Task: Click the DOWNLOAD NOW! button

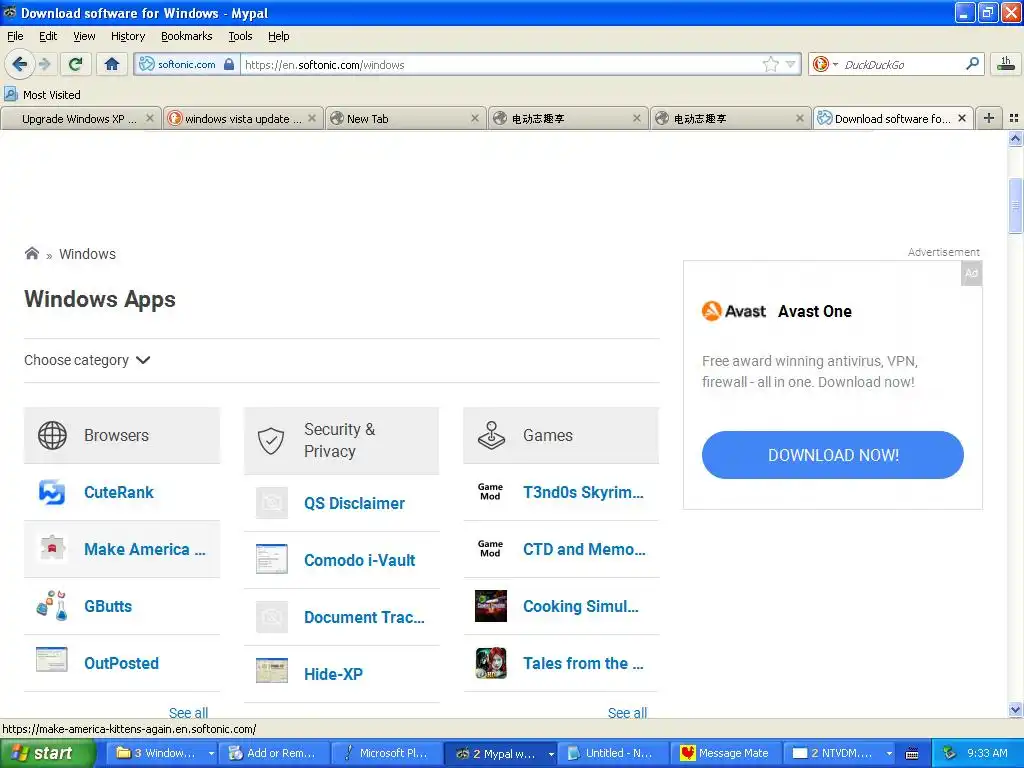Action: (833, 455)
